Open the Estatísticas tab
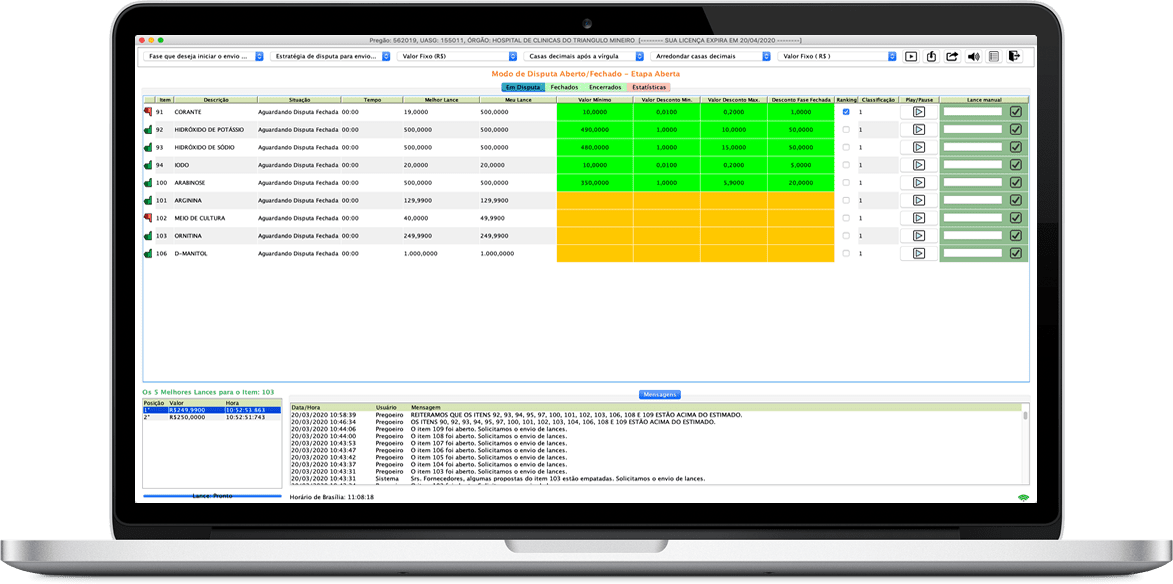The width and height of the screenshot is (1173, 584). [648, 87]
